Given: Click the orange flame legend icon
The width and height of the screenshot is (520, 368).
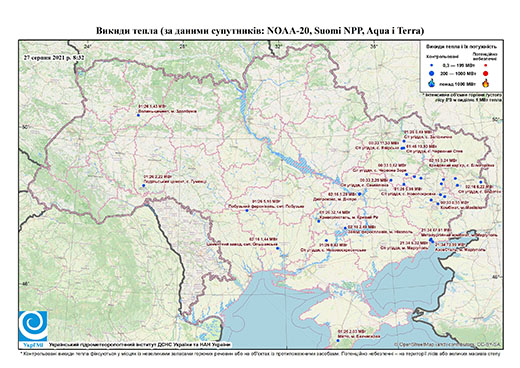Looking at the screenshot, I should (x=486, y=83).
